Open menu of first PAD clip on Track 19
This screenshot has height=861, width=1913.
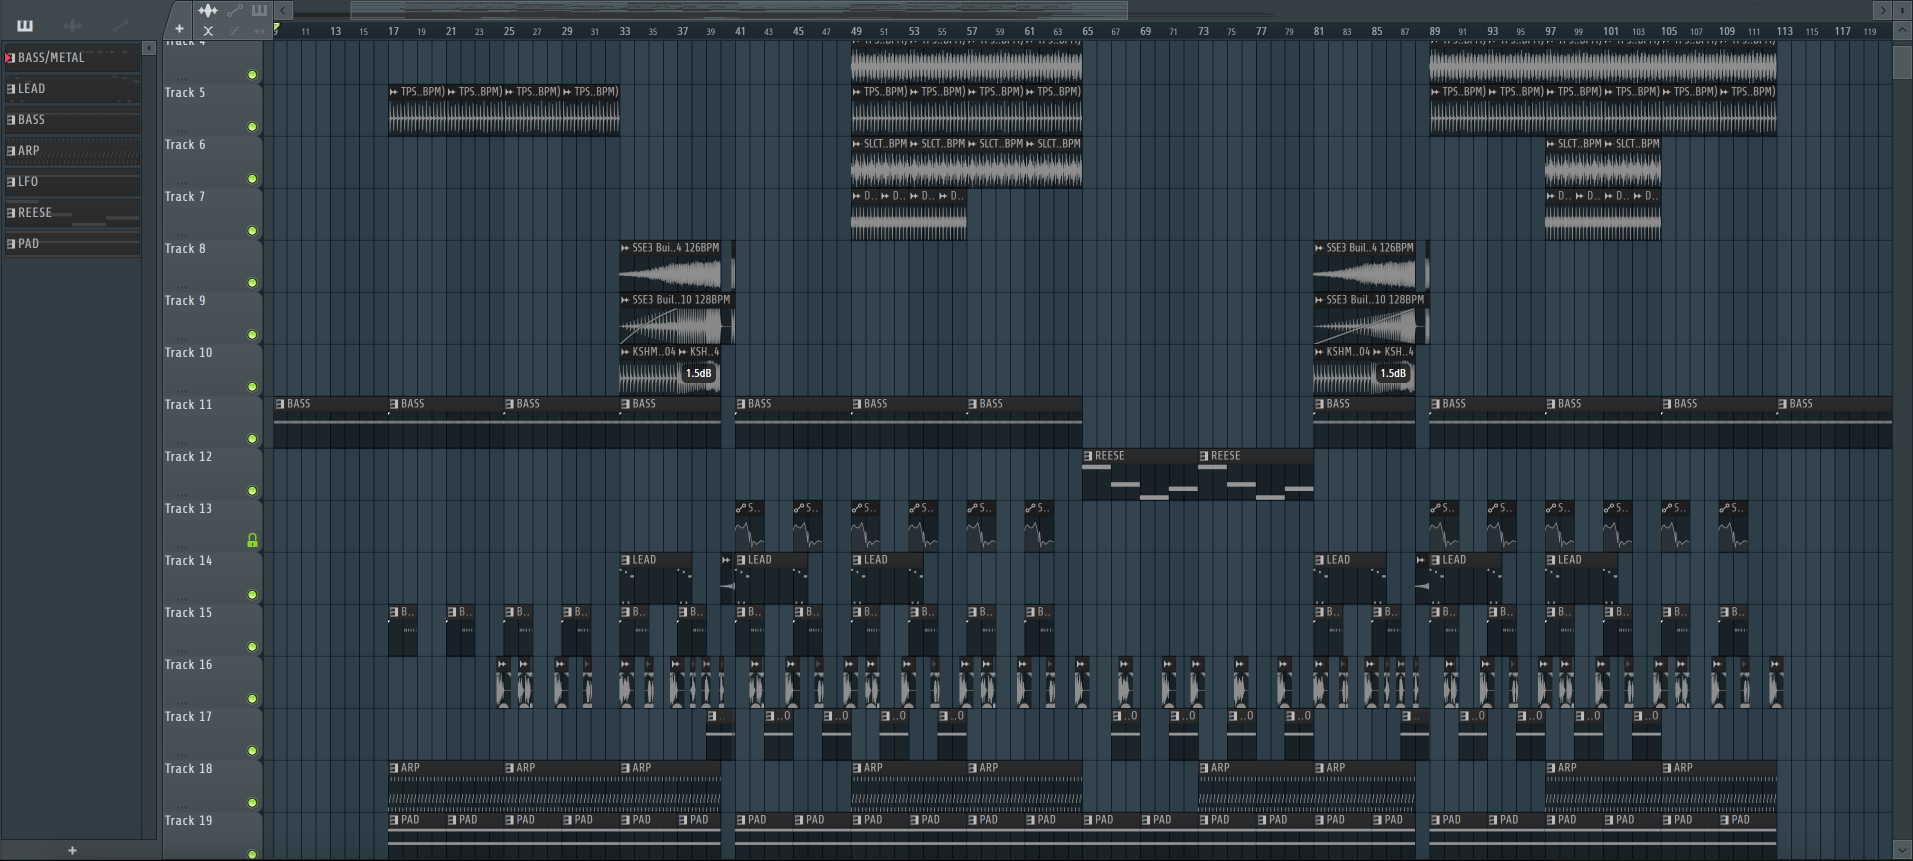394,820
